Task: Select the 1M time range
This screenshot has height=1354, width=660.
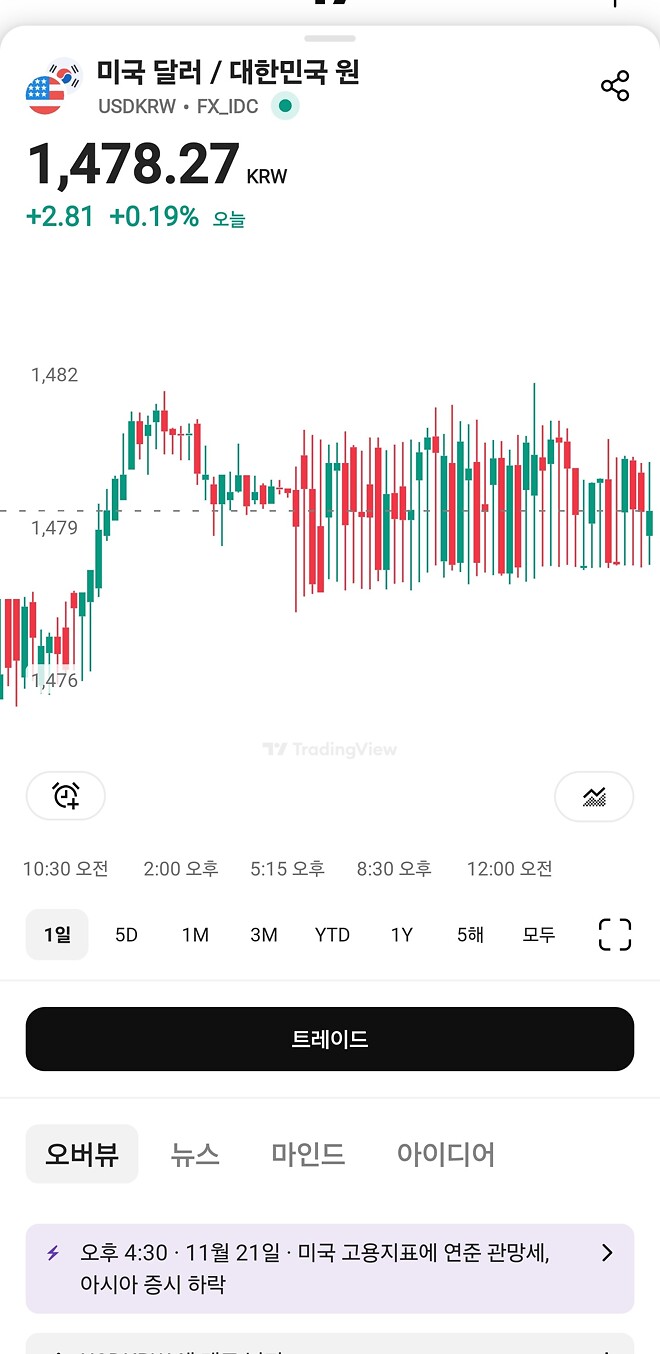Action: tap(195, 935)
